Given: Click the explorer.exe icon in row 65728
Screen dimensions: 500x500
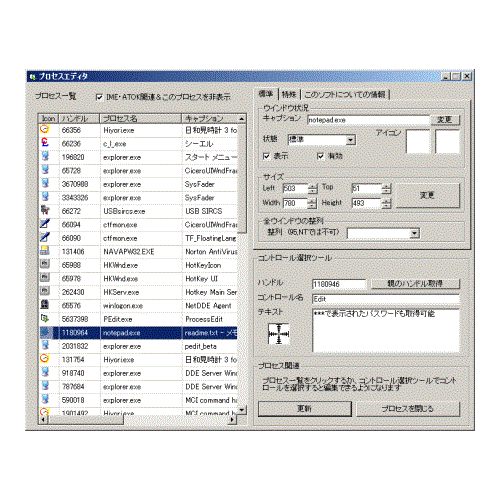Looking at the screenshot, I should 45,170.
